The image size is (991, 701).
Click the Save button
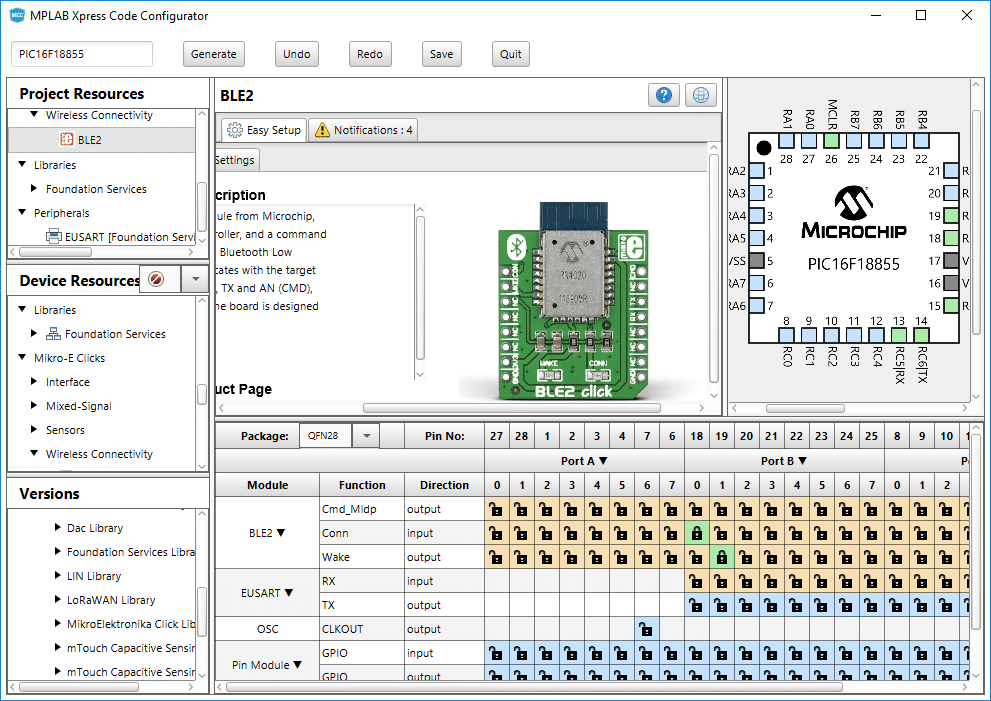click(441, 54)
